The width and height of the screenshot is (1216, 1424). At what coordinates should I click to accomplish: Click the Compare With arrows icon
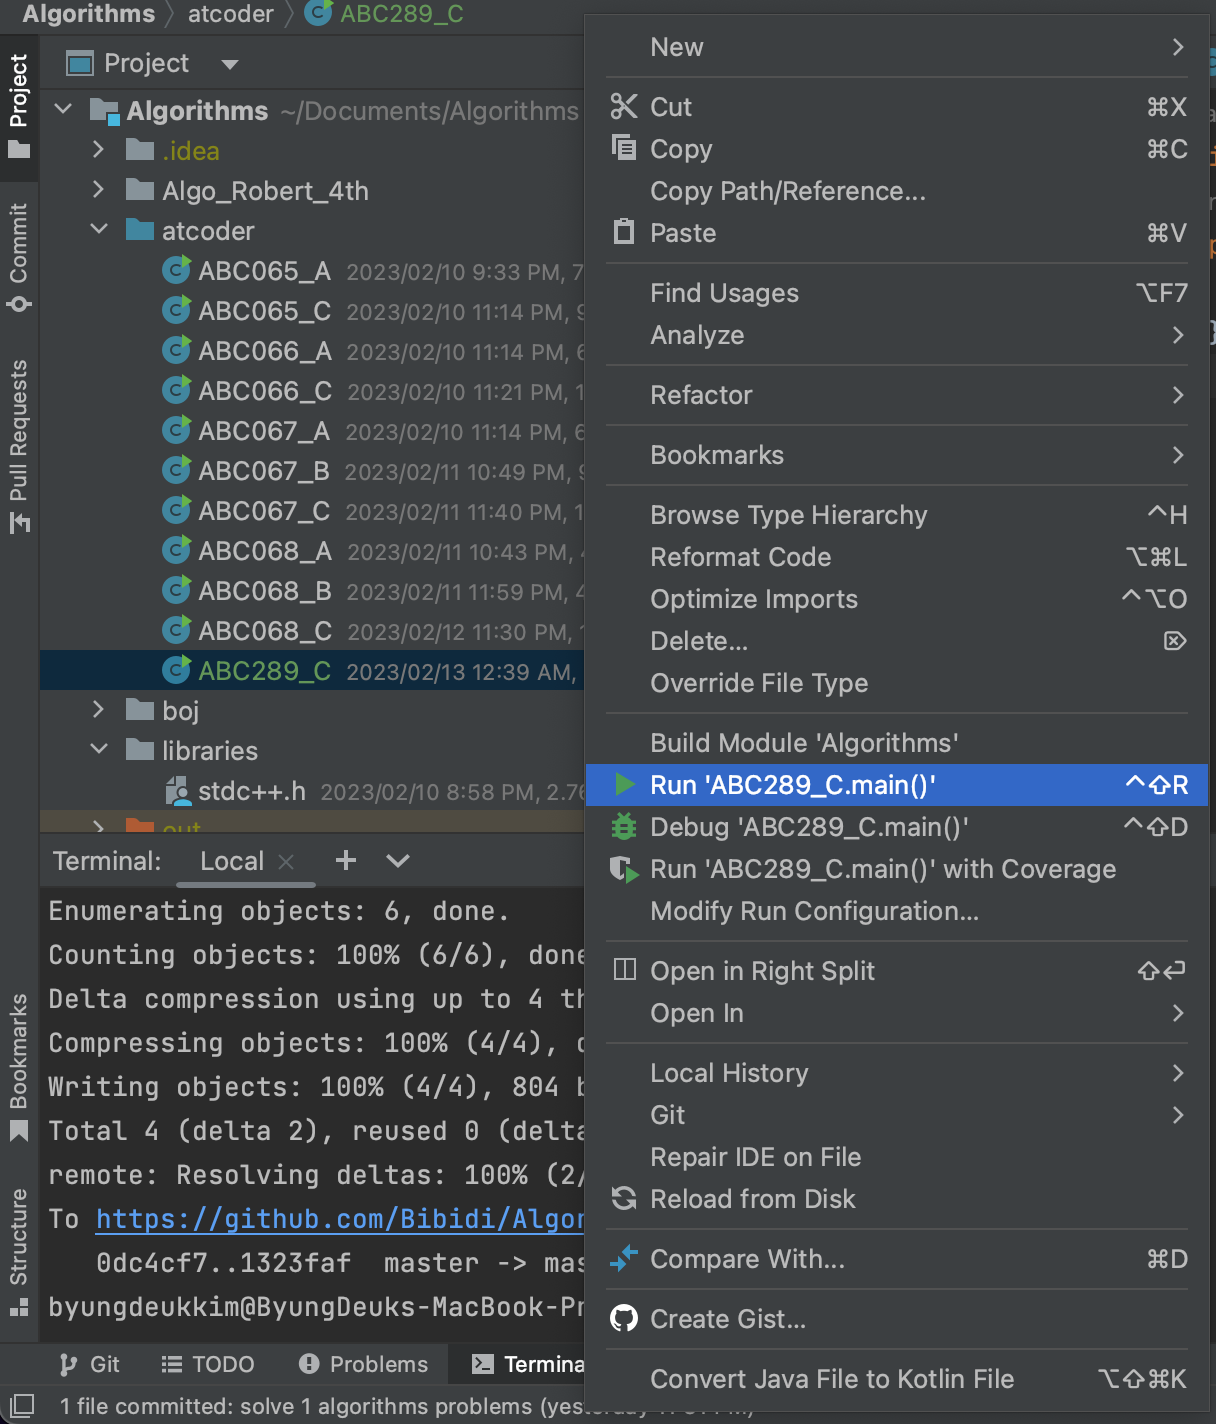coord(624,1258)
